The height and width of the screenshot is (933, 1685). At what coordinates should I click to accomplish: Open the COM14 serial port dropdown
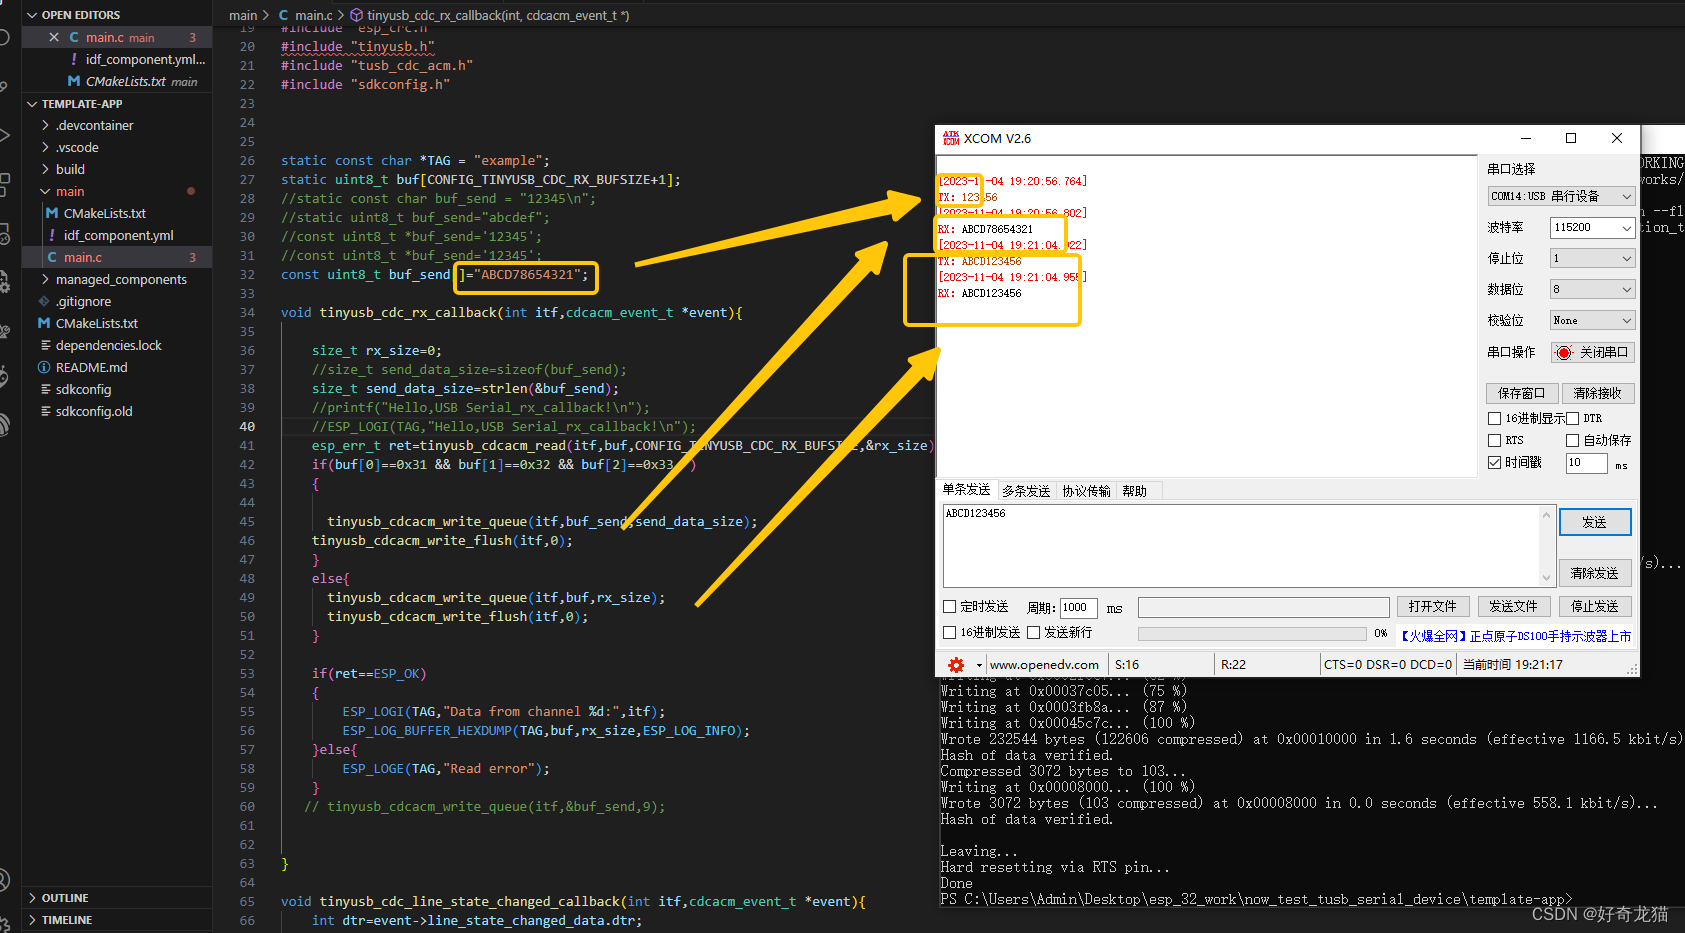pos(1561,196)
